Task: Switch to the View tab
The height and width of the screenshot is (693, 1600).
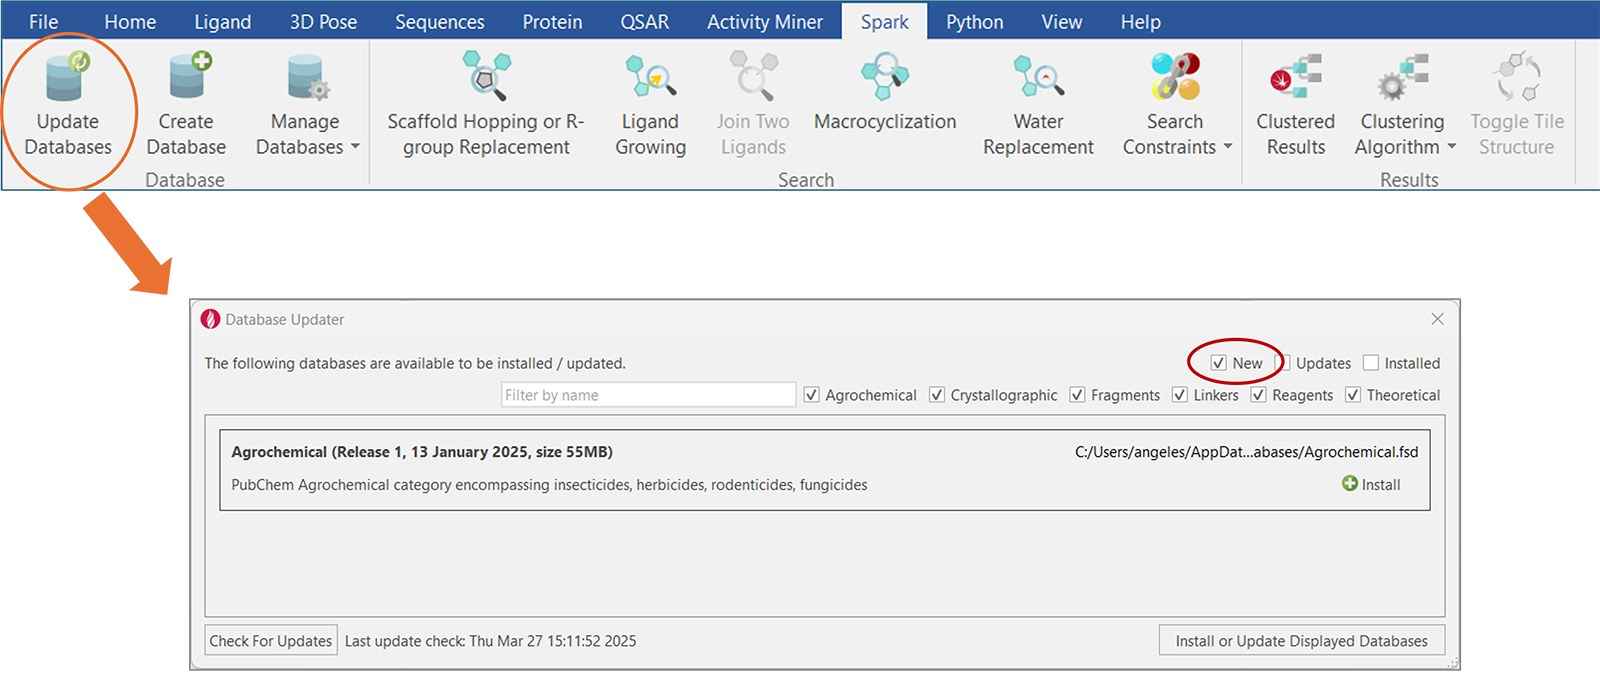Action: tap(1062, 22)
